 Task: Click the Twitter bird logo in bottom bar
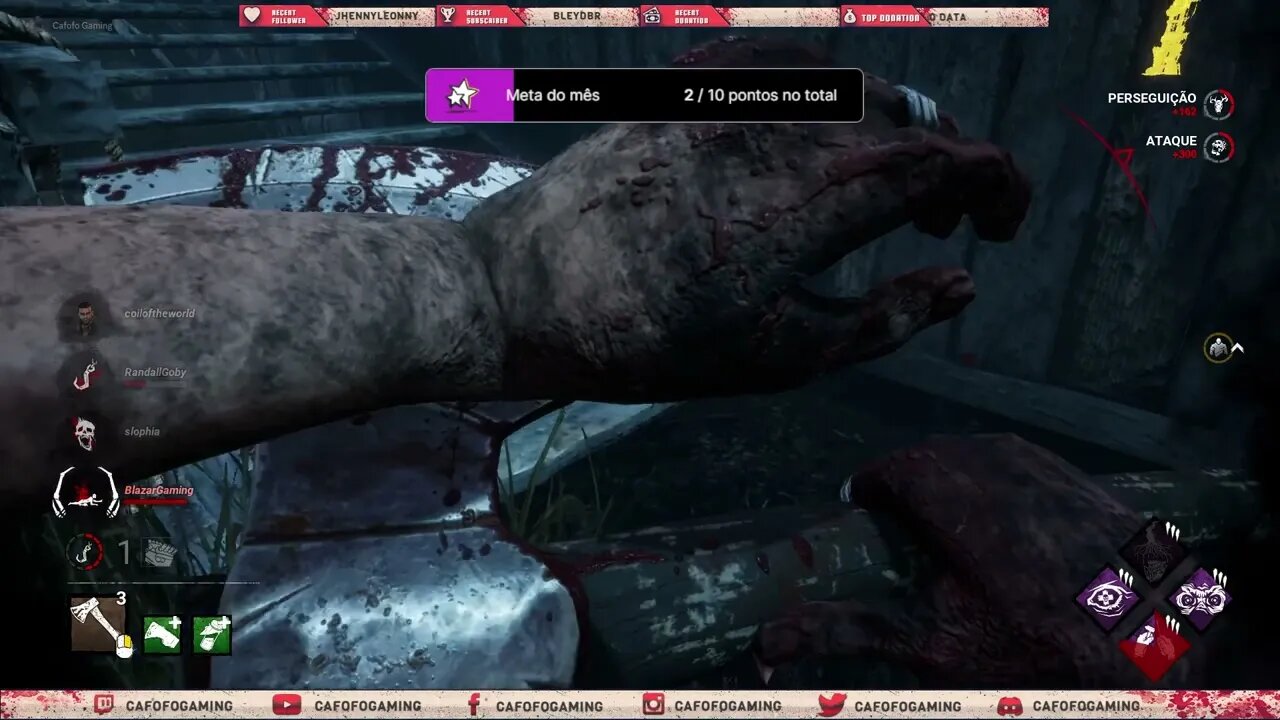832,705
